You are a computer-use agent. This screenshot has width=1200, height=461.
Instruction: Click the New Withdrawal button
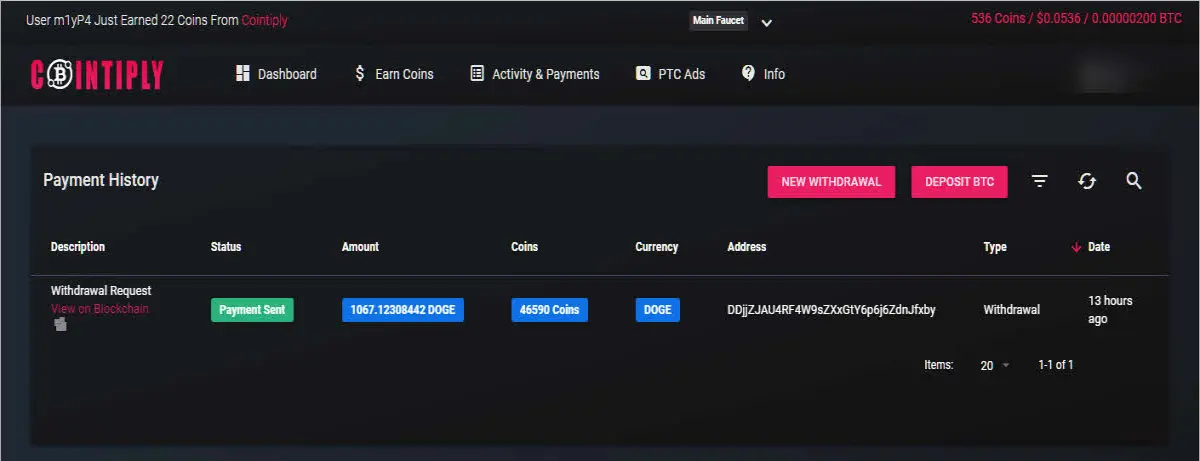pos(831,182)
